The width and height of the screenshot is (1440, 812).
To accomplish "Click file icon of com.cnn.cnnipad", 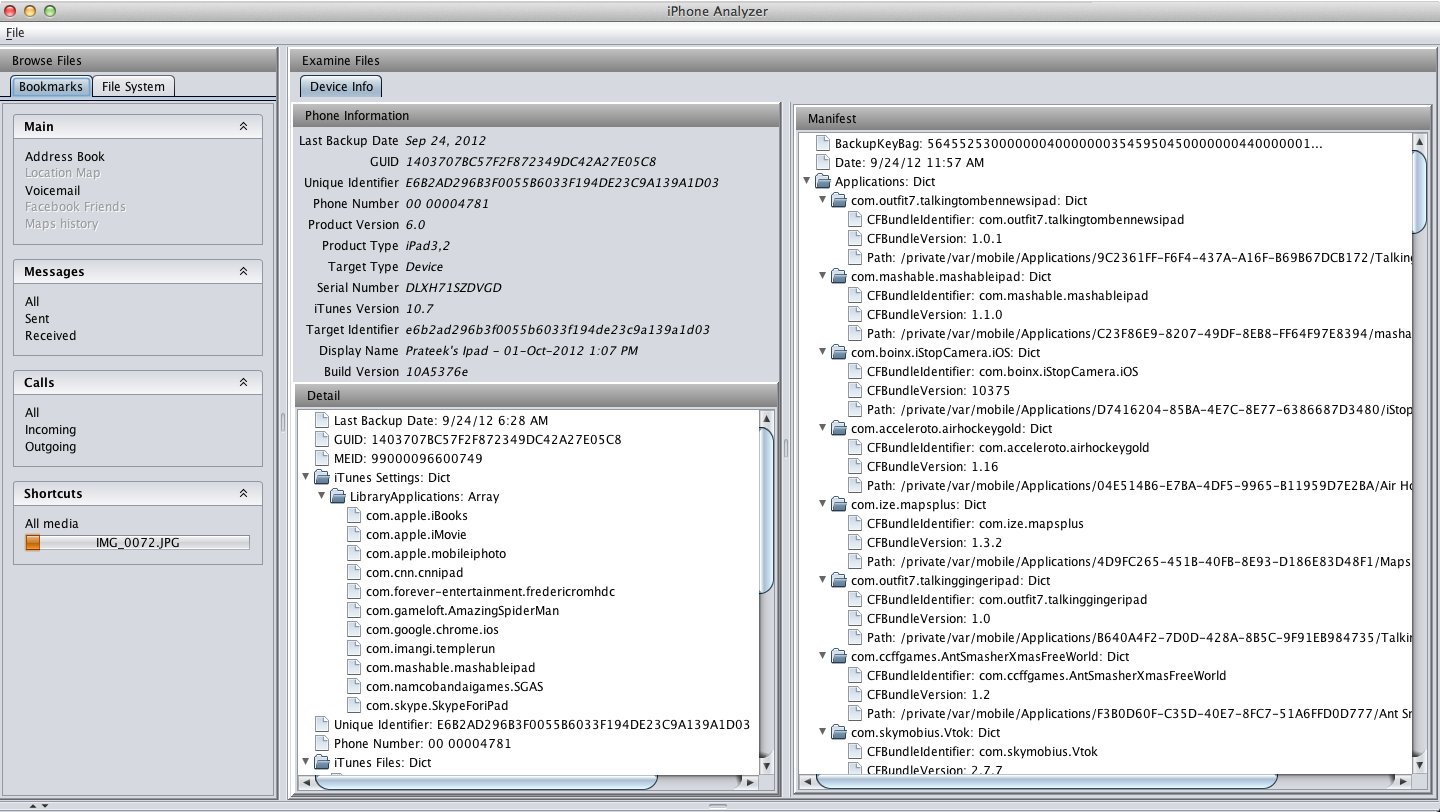I will click(x=354, y=573).
